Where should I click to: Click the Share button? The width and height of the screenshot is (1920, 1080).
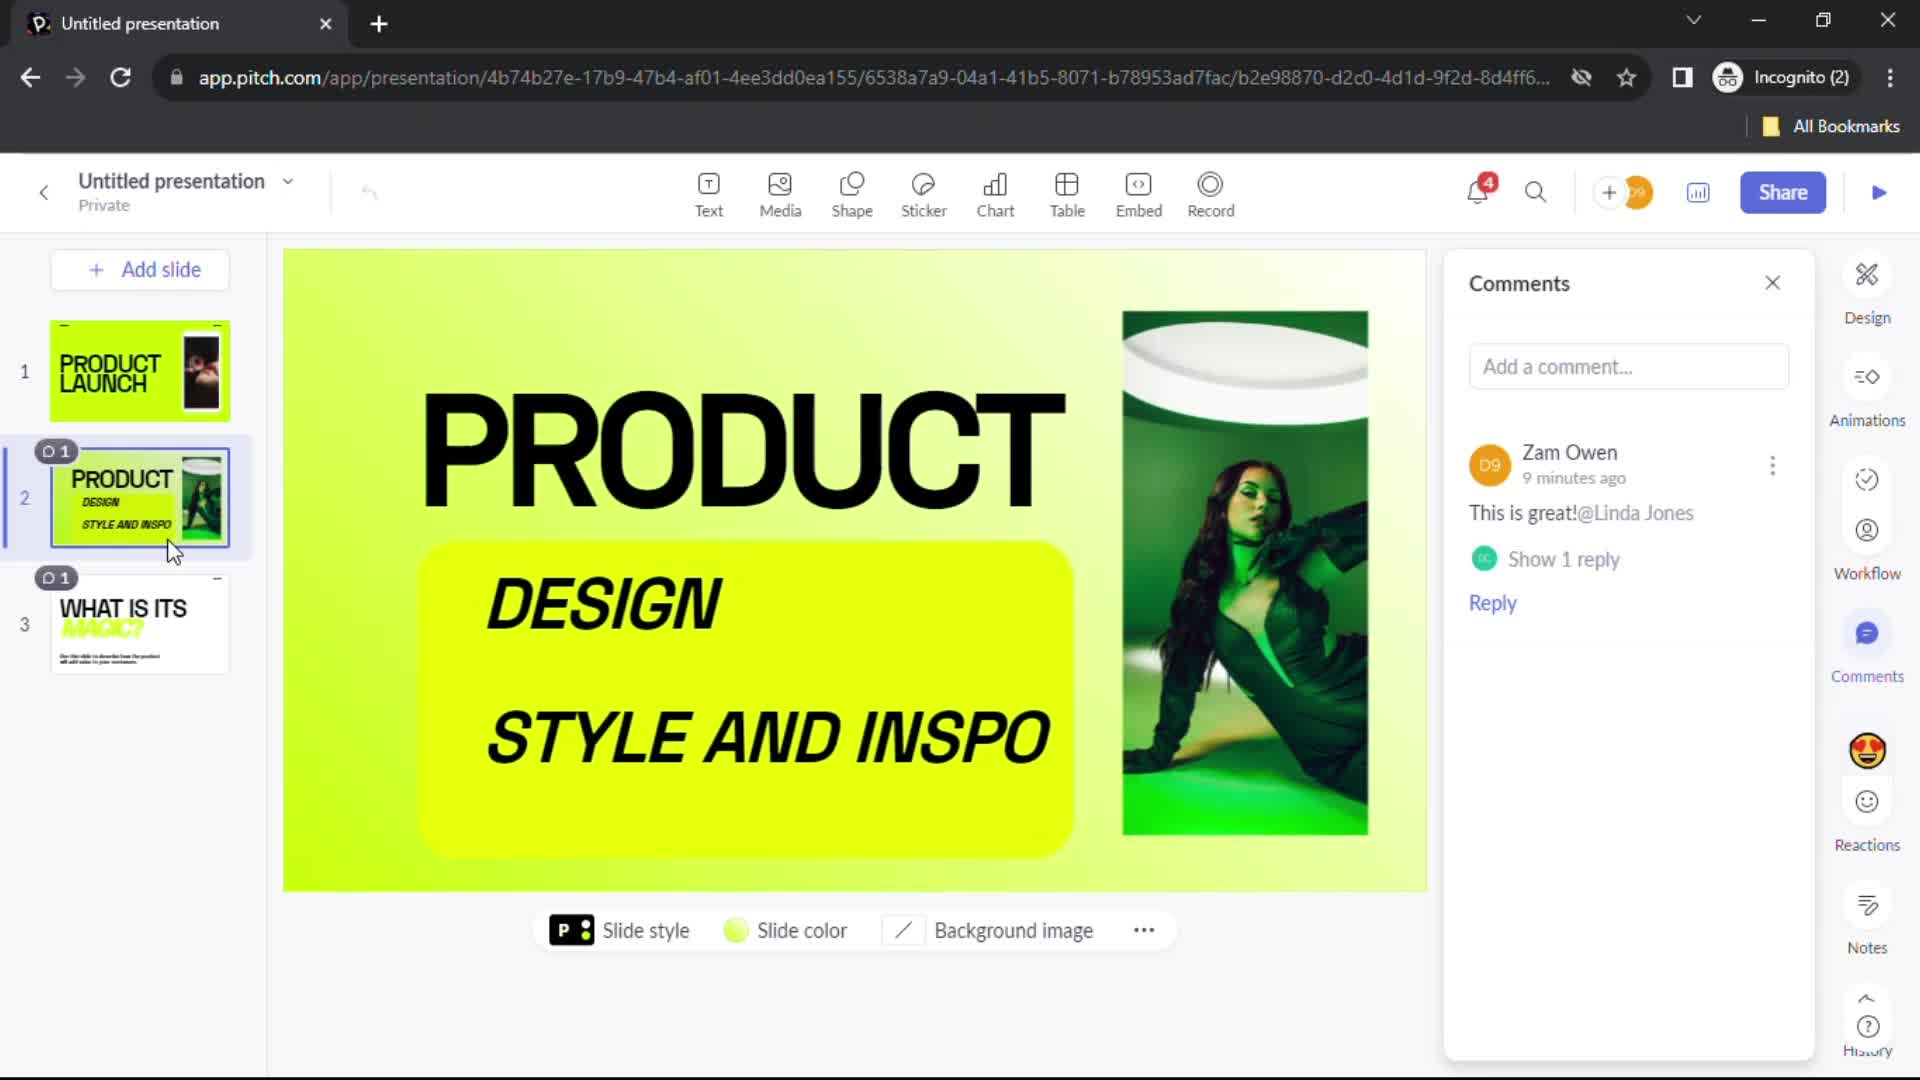click(1783, 191)
